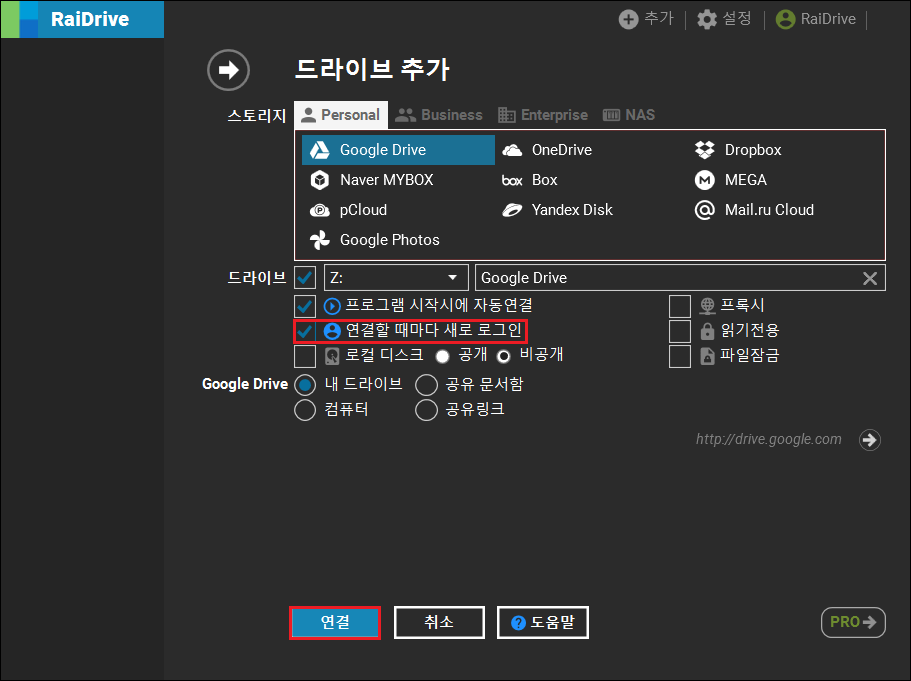This screenshot has width=911, height=681.
Task: Choose the Dropbox icon
Action: (705, 150)
